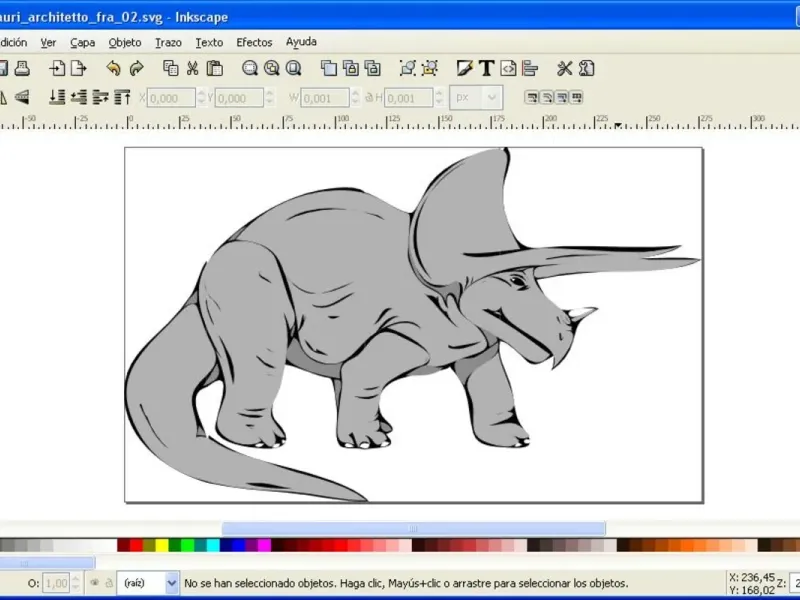Open the Objeto menu

pos(125,42)
